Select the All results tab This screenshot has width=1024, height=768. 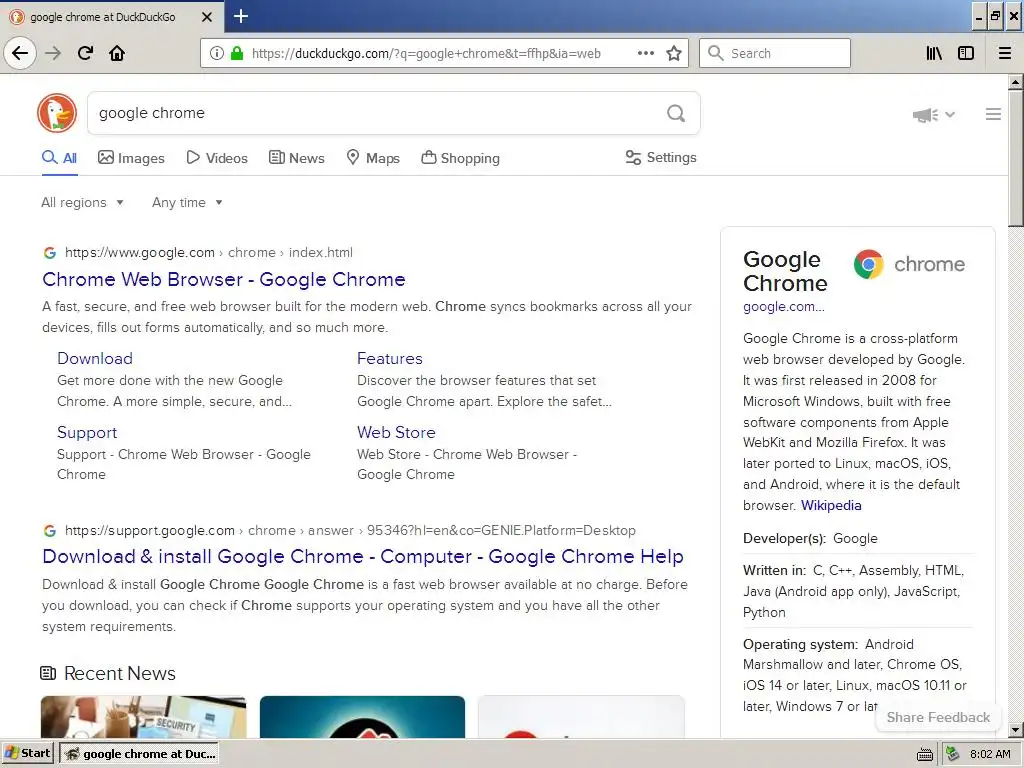coord(59,158)
